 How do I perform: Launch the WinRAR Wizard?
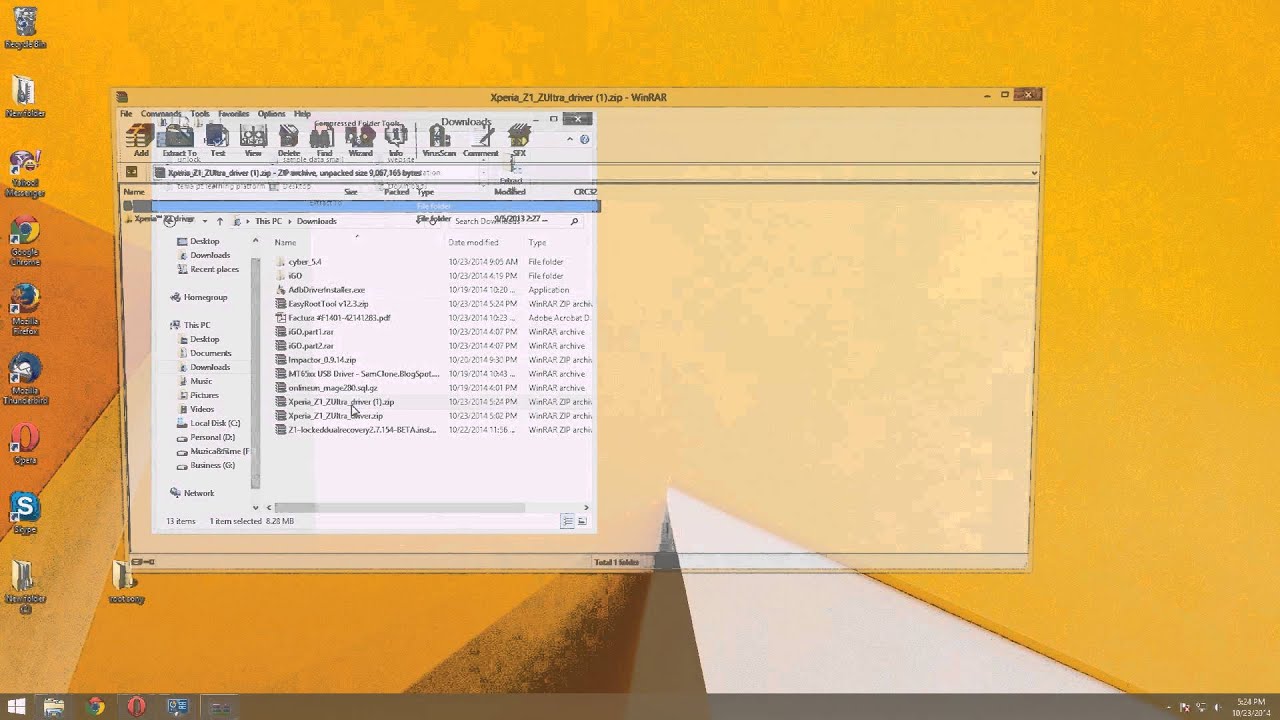360,140
